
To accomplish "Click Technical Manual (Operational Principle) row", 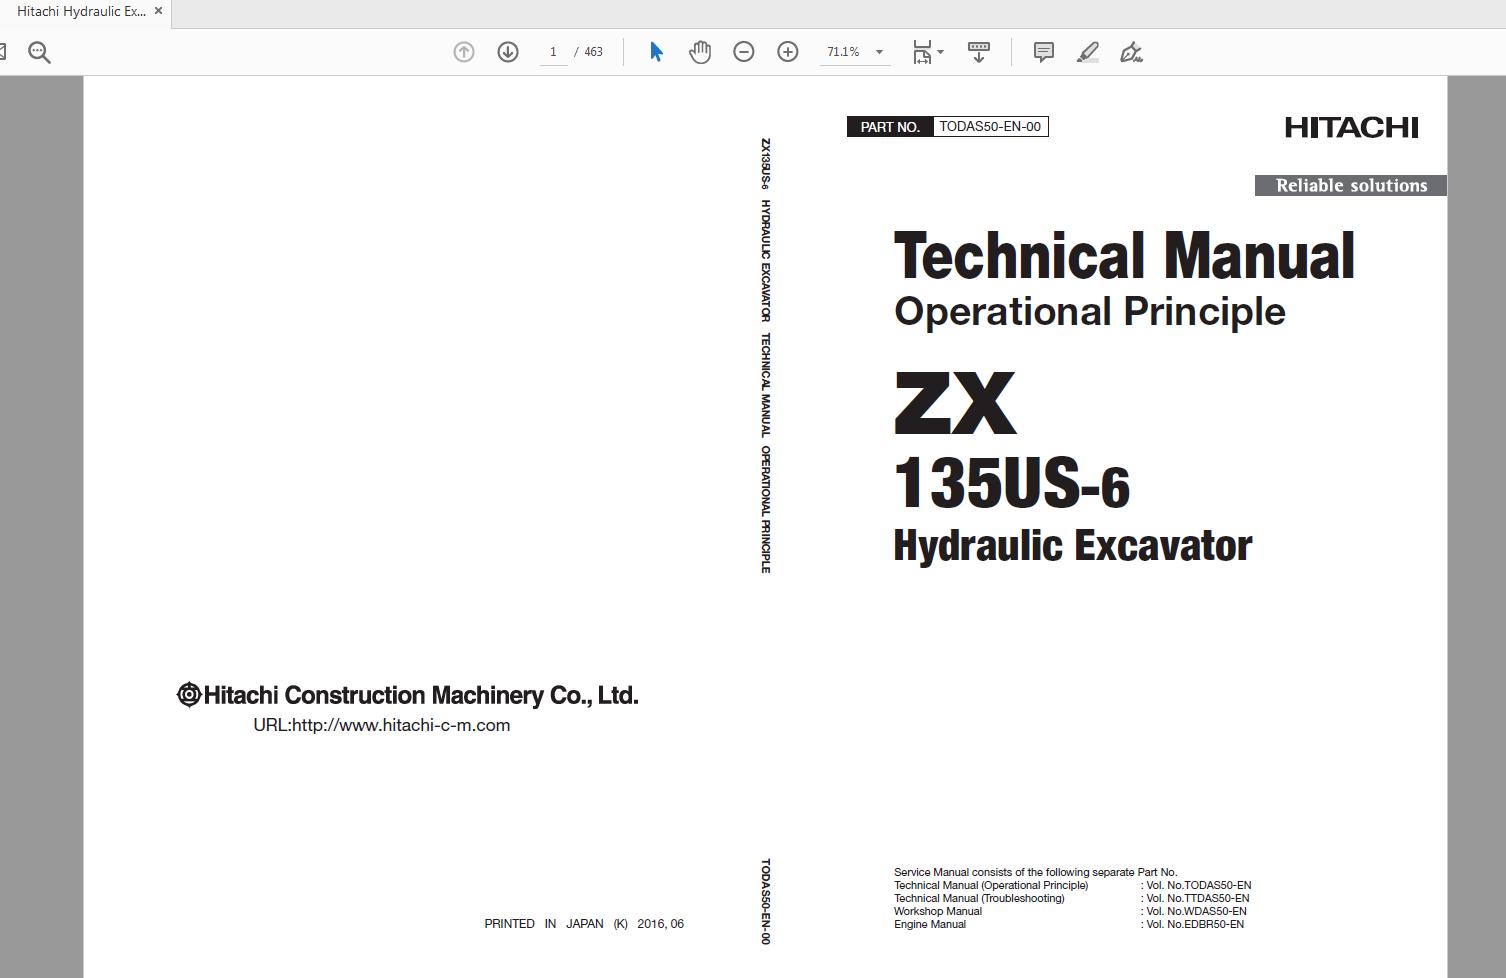I will [x=1073, y=885].
